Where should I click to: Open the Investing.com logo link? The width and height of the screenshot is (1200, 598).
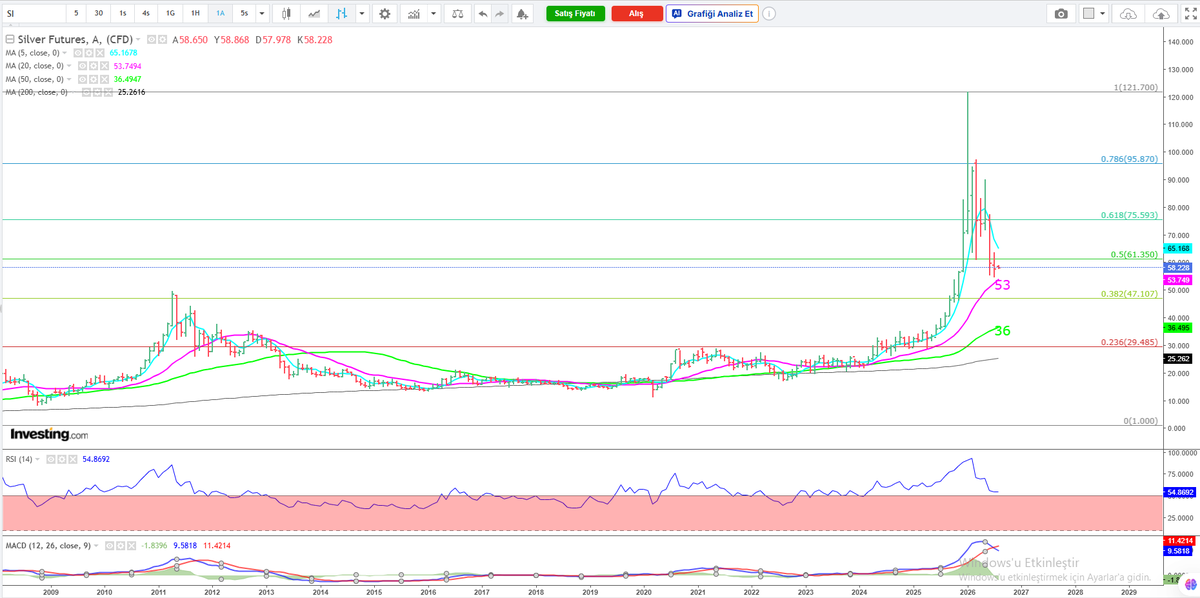pos(49,435)
